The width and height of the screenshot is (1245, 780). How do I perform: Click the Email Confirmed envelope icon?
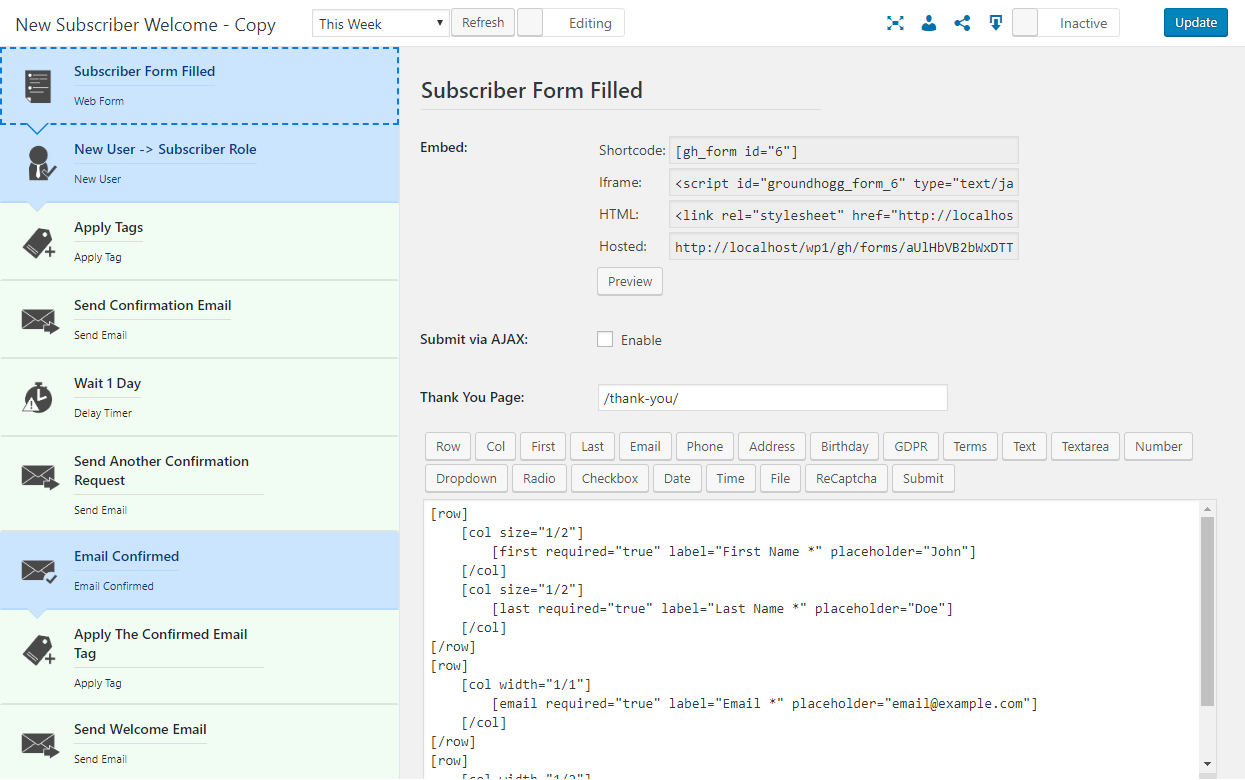38,571
